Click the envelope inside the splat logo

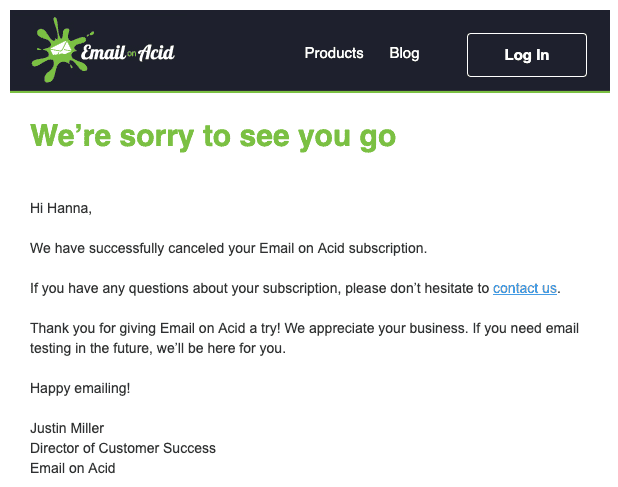pyautogui.click(x=61, y=47)
